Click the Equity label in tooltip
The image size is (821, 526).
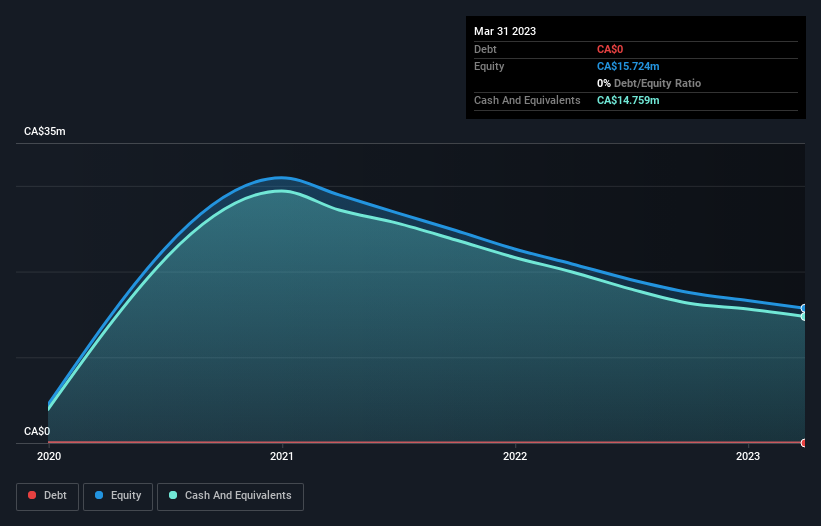(x=489, y=66)
